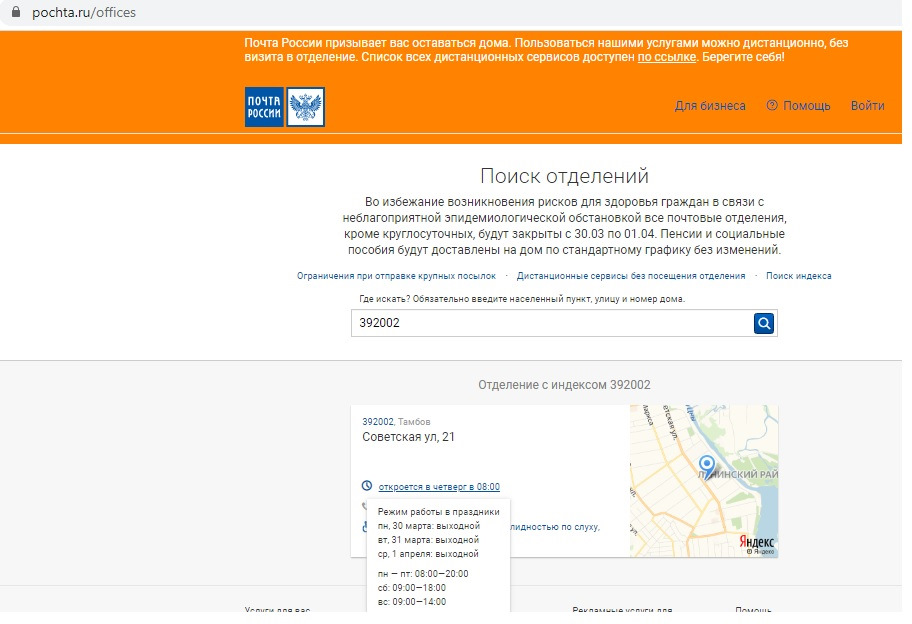912x624 pixels.
Task: Click Войти to sign in
Action: [867, 106]
